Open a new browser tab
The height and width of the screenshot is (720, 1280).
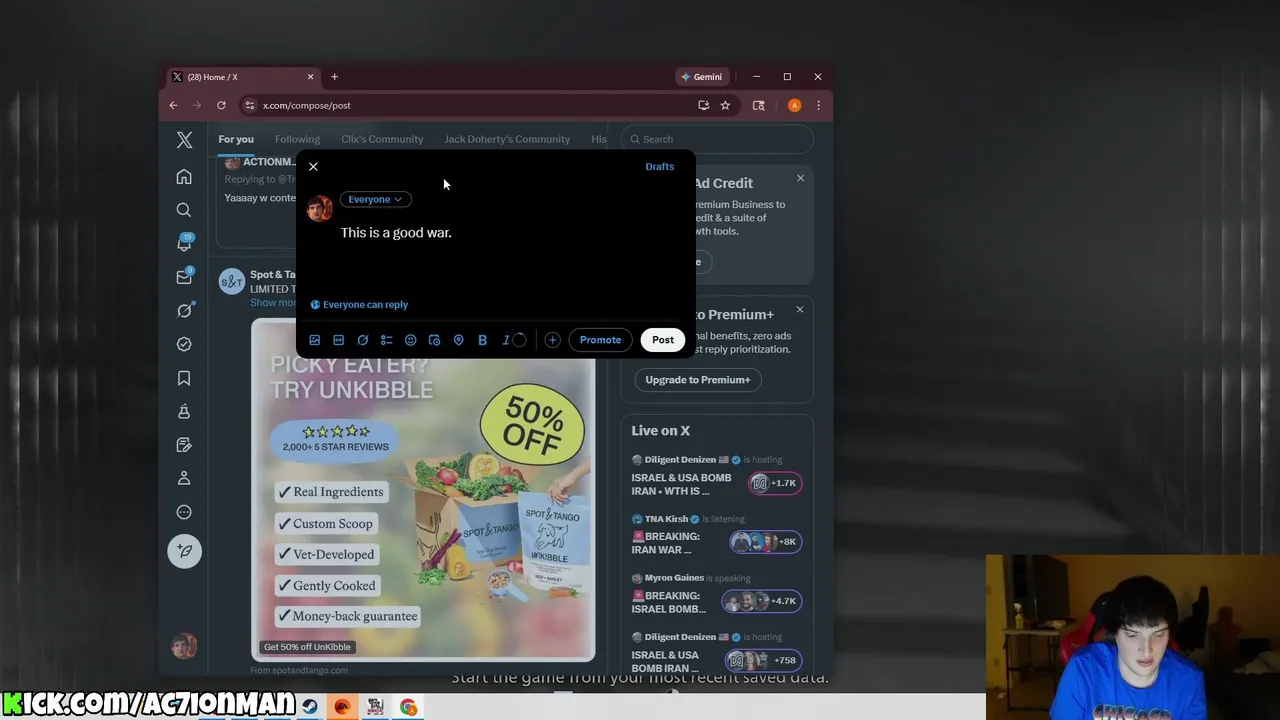334,77
